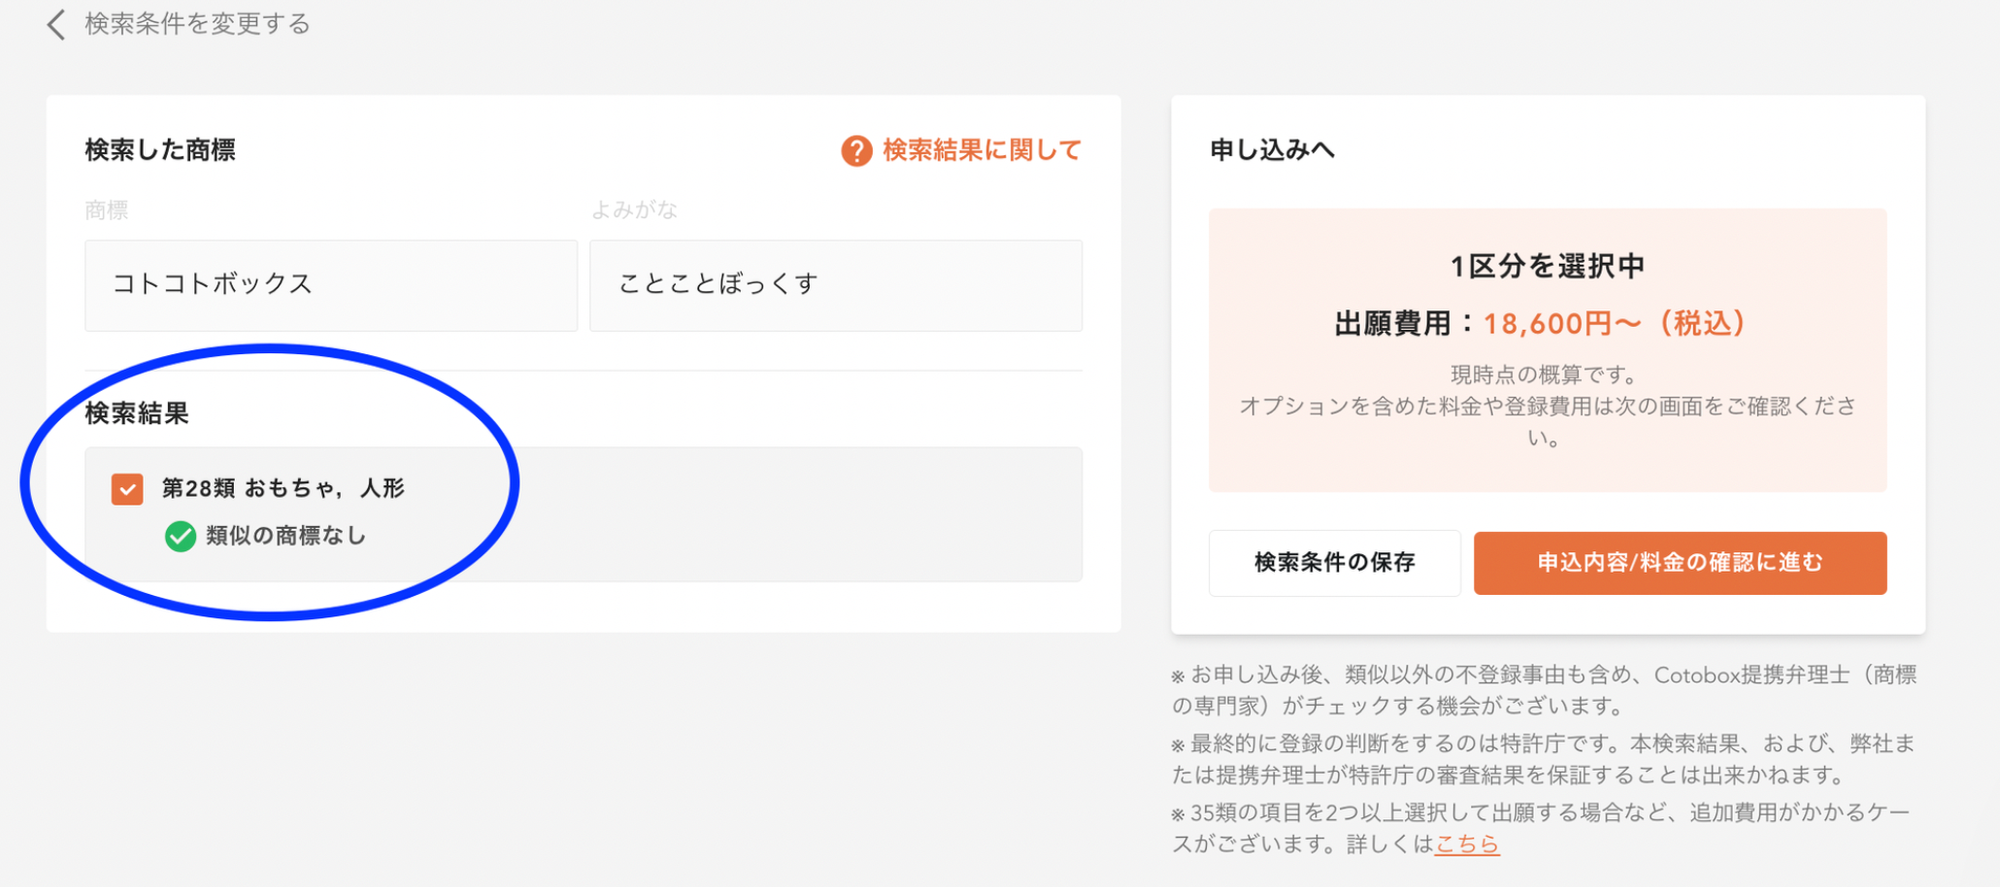The image size is (2000, 887).
Task: Click the コトコトボックス trademark field
Action: pyautogui.click(x=331, y=285)
